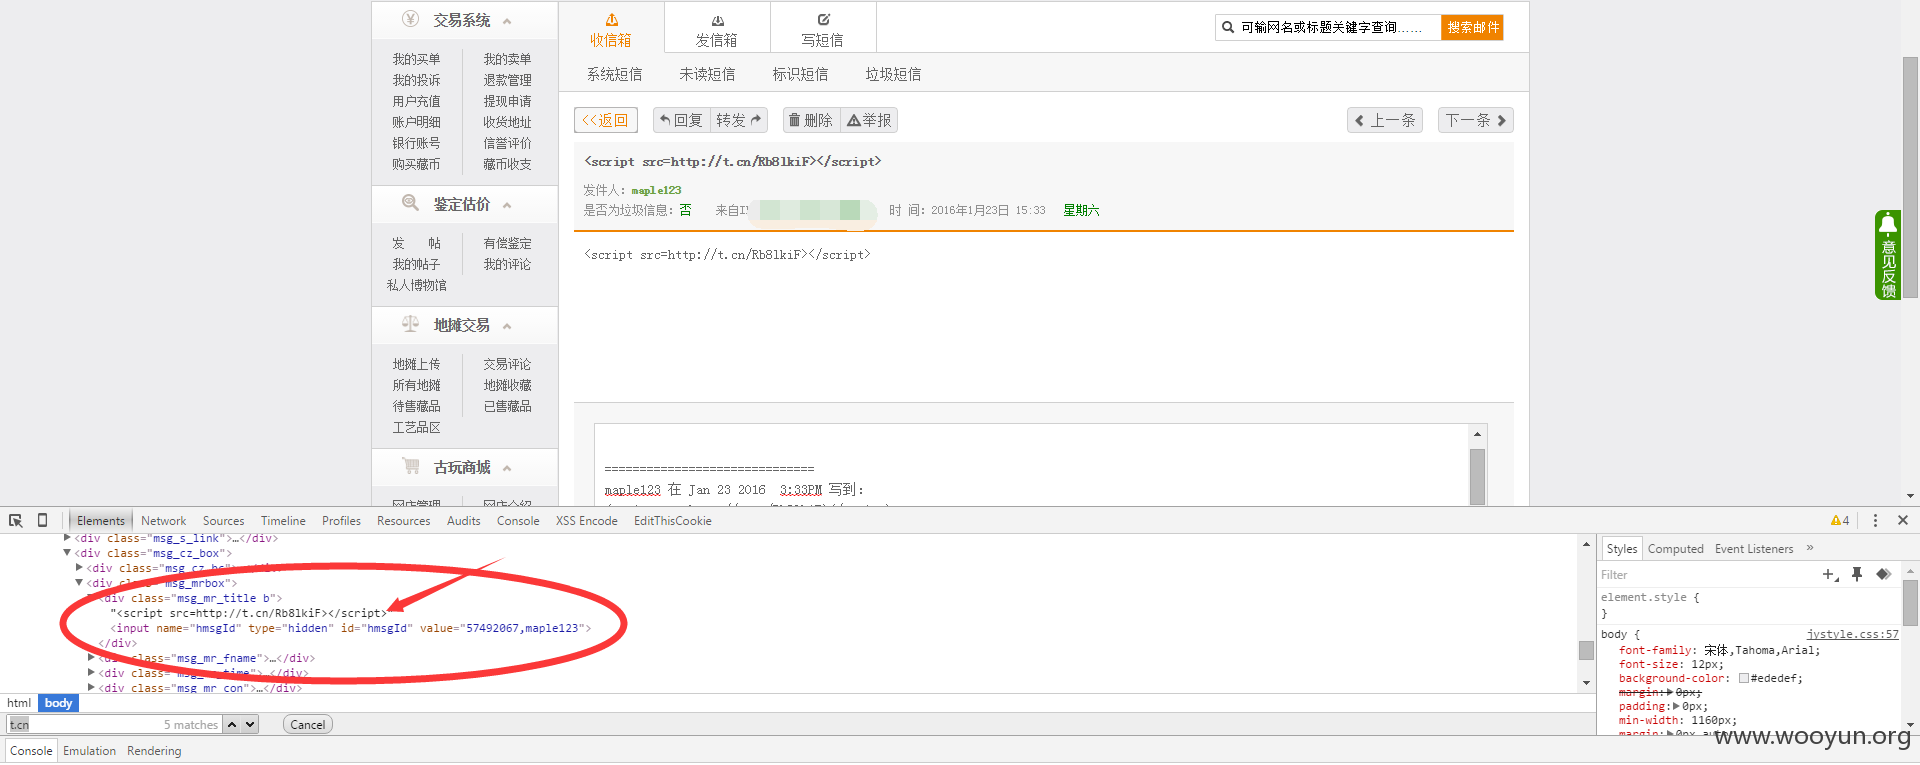Image resolution: width=1920 pixels, height=765 pixels.
Task: Cancel the DevTools element search
Action: [308, 725]
